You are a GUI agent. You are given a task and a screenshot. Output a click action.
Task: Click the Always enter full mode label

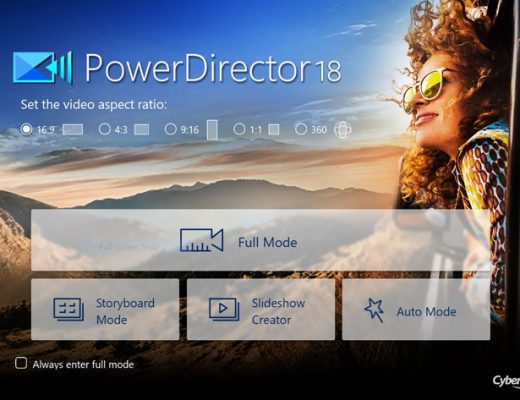83,364
